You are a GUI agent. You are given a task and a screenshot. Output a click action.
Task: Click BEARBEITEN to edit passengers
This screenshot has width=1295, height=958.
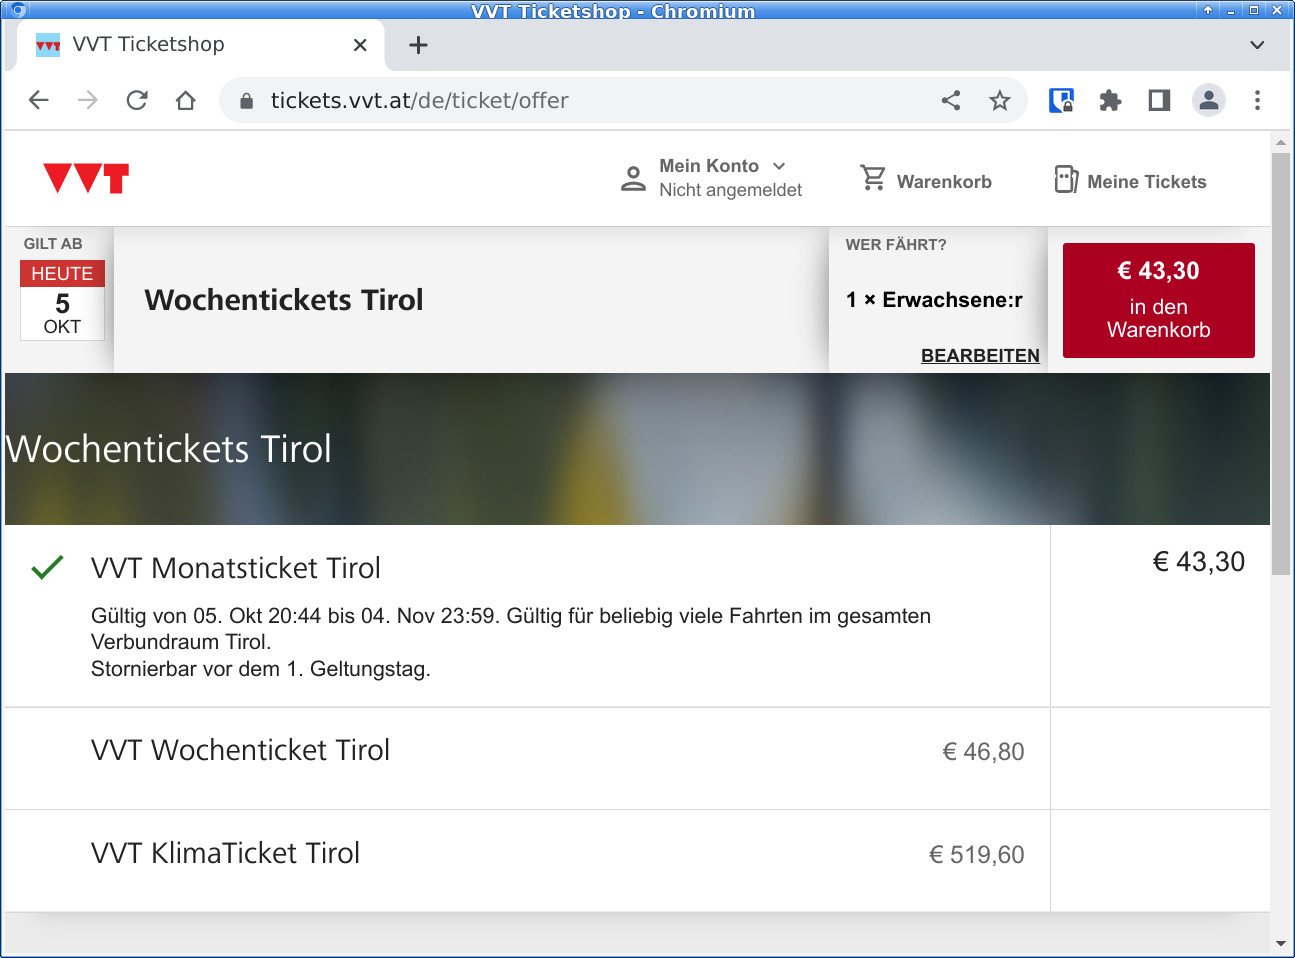980,355
